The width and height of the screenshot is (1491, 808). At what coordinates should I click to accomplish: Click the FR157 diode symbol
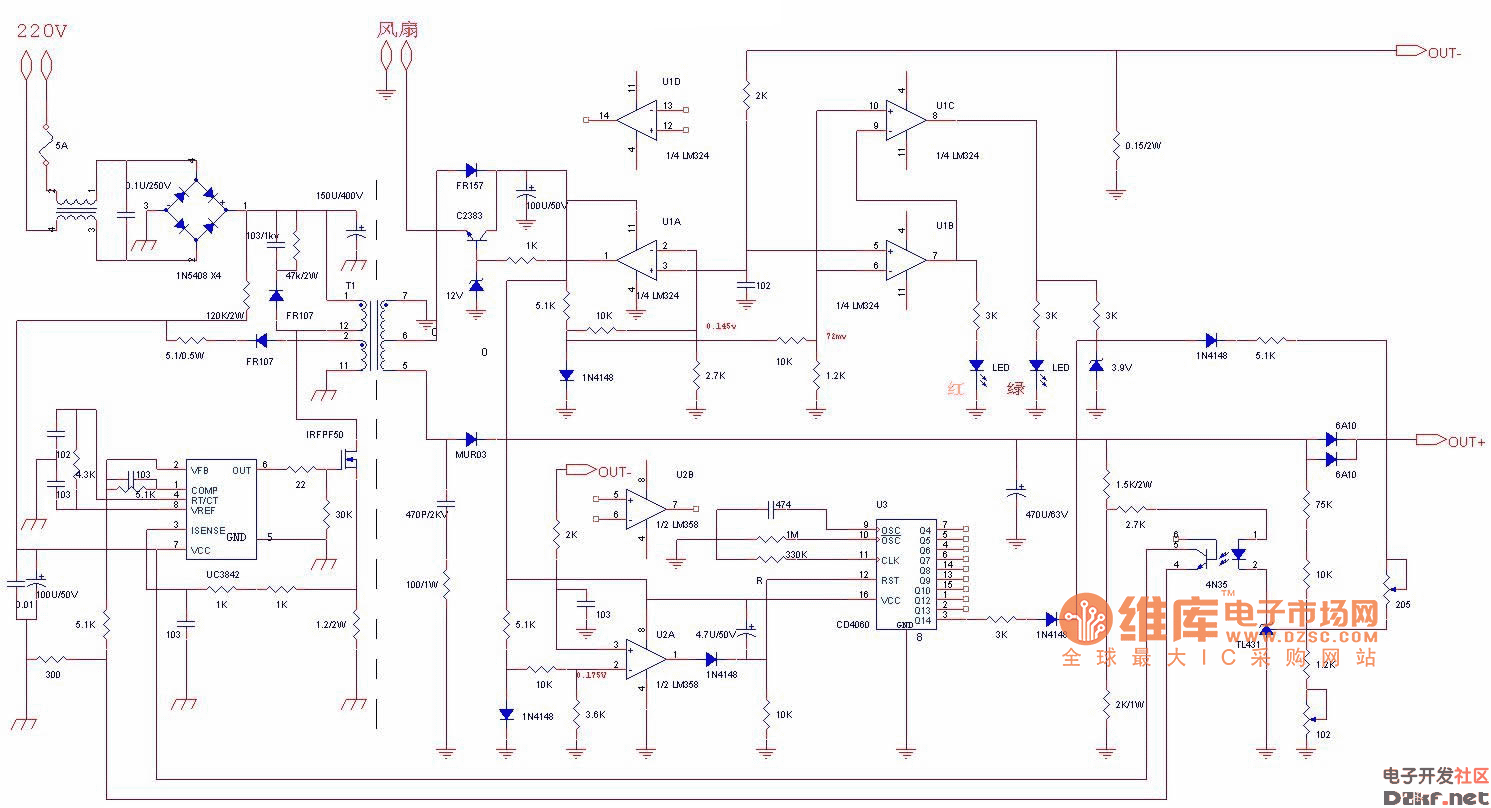474,170
